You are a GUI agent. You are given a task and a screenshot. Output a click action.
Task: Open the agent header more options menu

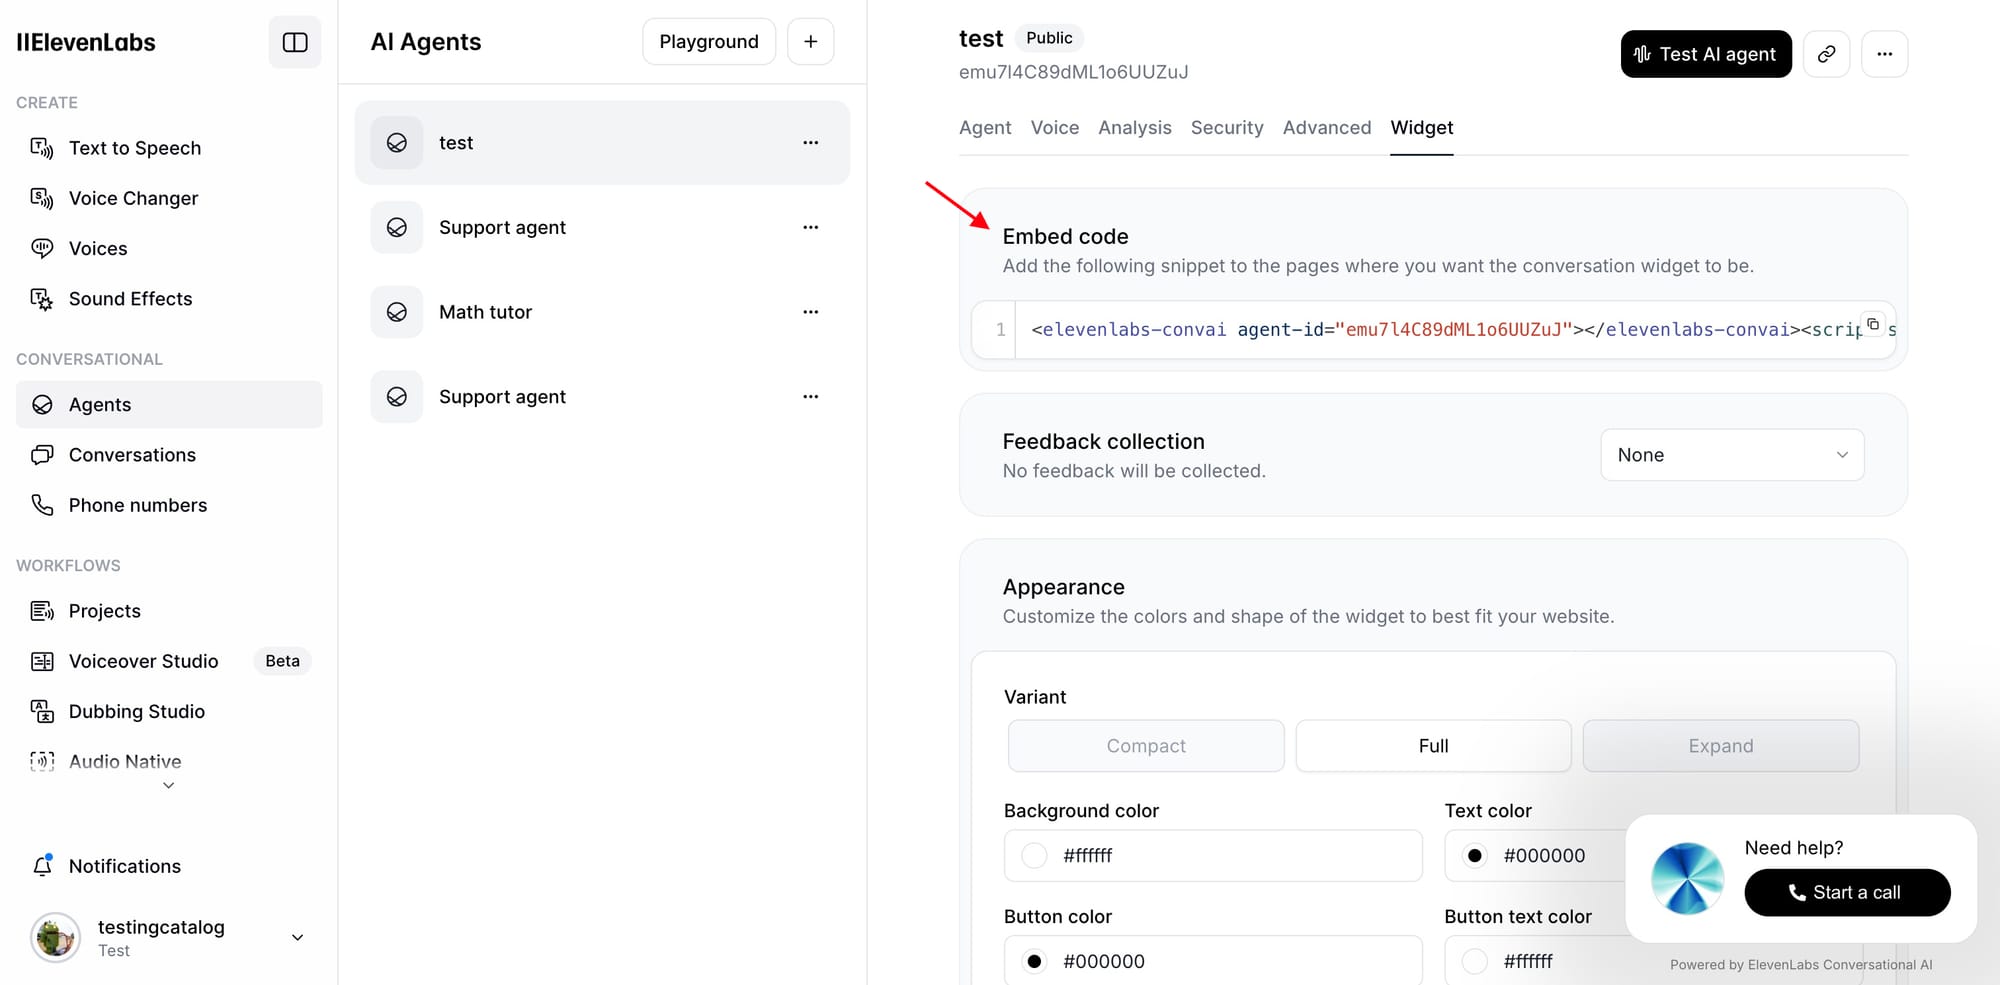point(1885,54)
